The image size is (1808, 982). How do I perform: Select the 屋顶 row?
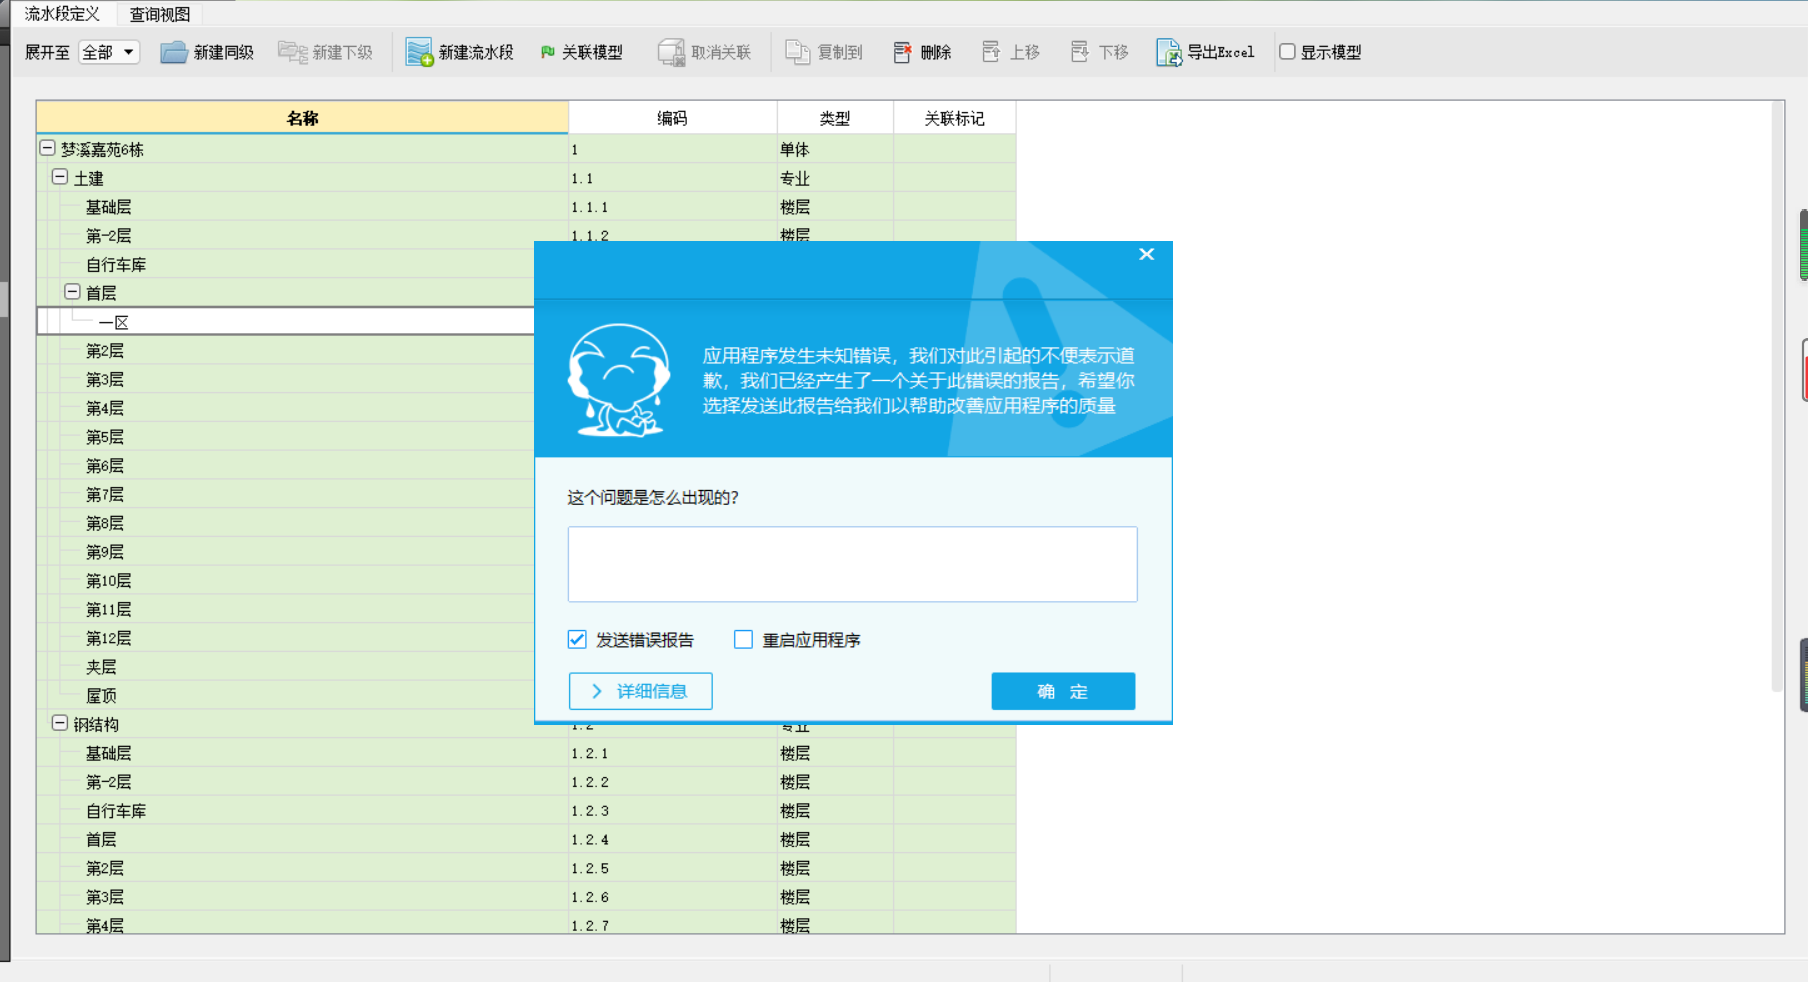point(285,696)
